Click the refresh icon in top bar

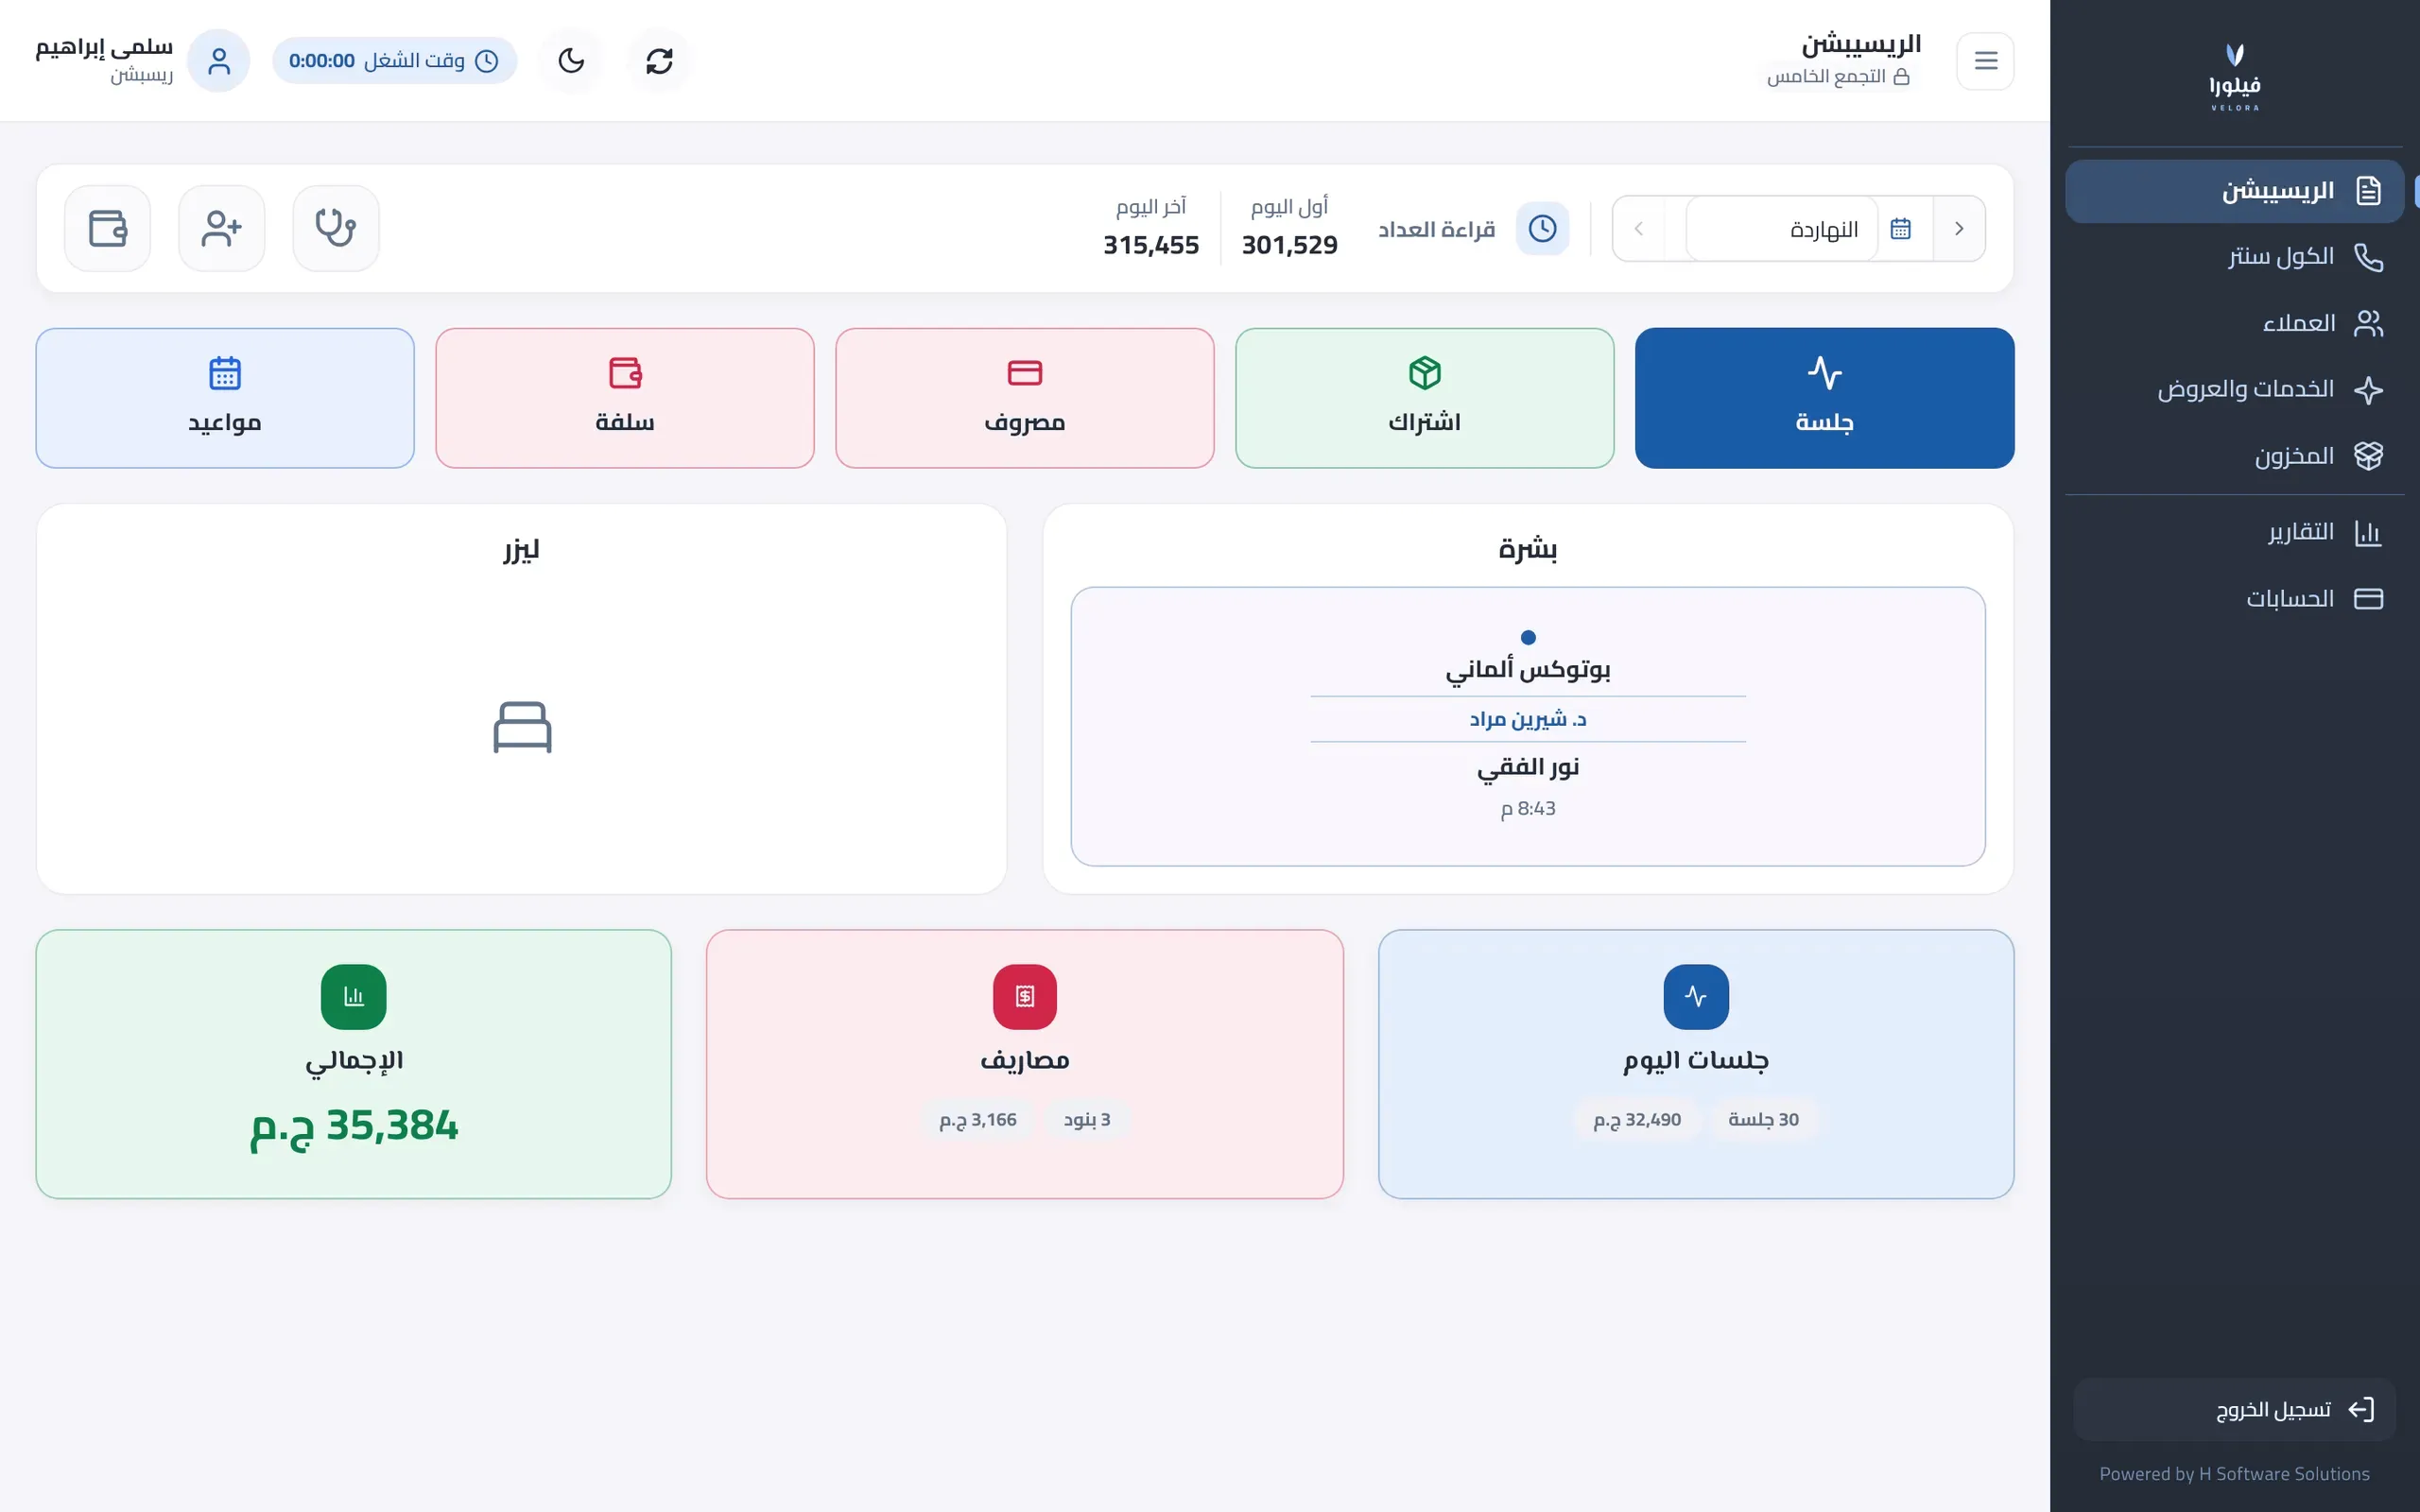click(659, 61)
